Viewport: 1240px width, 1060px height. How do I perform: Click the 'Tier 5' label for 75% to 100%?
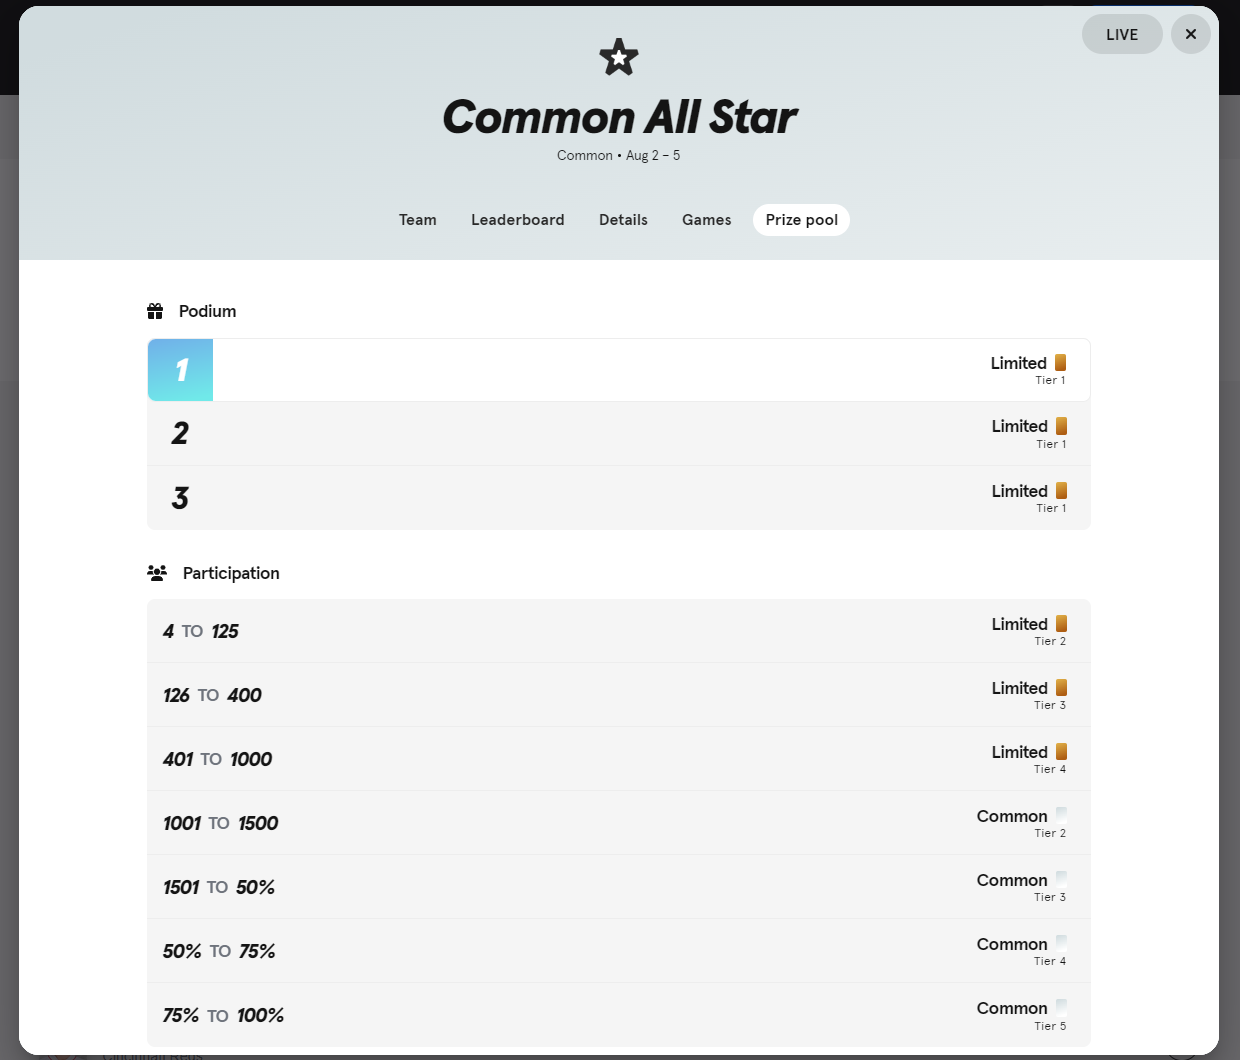[x=1050, y=1026]
